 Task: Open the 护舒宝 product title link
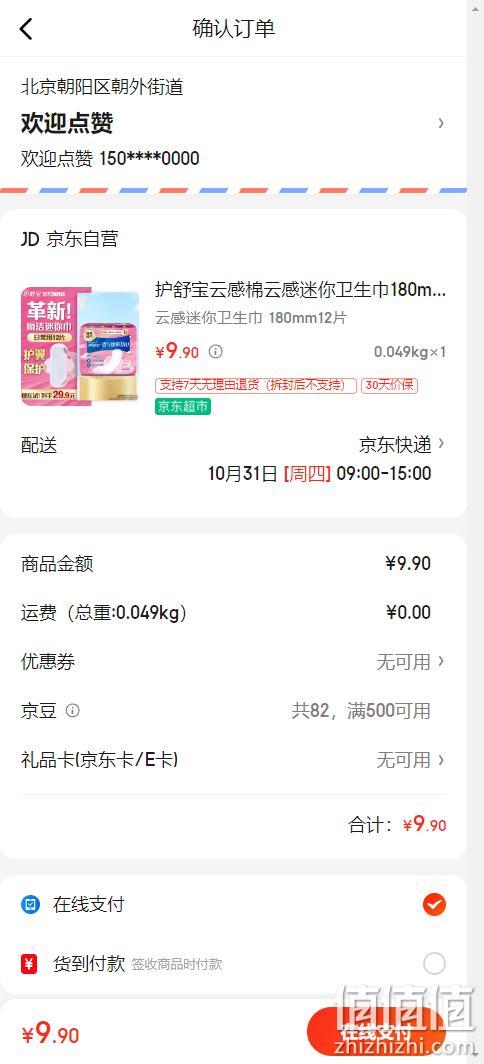[x=301, y=290]
